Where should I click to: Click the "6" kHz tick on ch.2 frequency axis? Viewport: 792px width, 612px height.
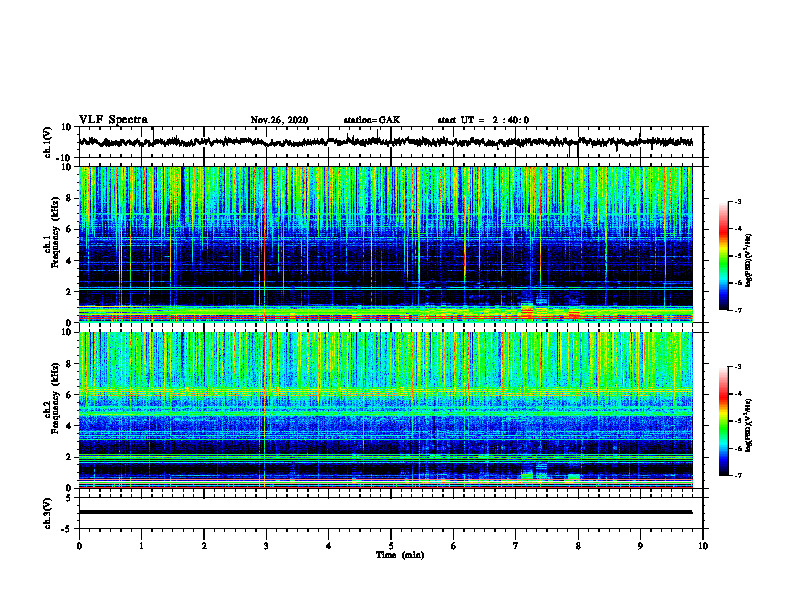pyautogui.click(x=70, y=395)
